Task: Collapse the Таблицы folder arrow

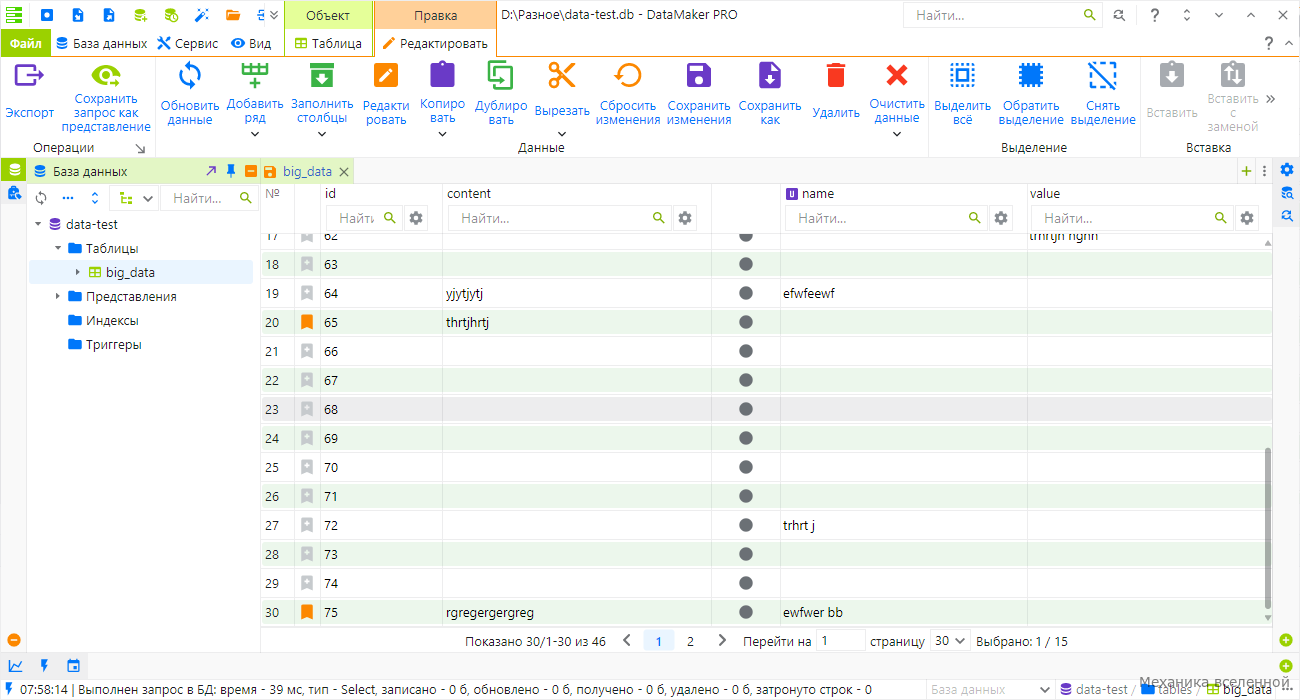Action: point(58,248)
